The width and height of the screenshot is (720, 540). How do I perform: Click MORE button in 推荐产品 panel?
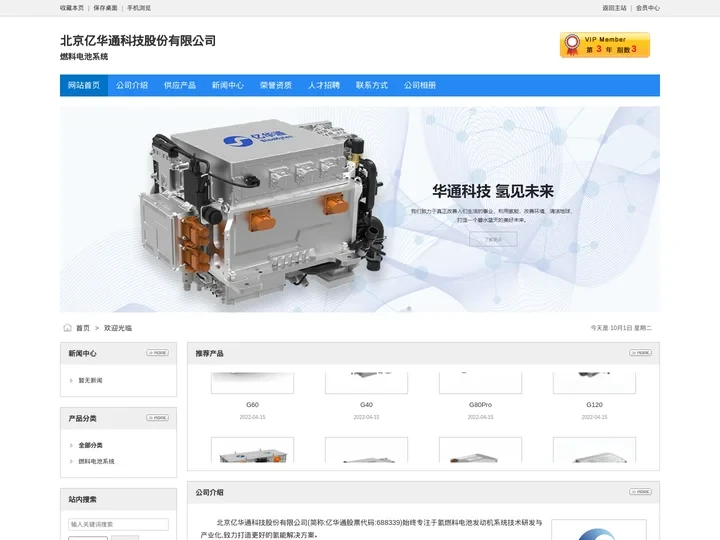641,353
